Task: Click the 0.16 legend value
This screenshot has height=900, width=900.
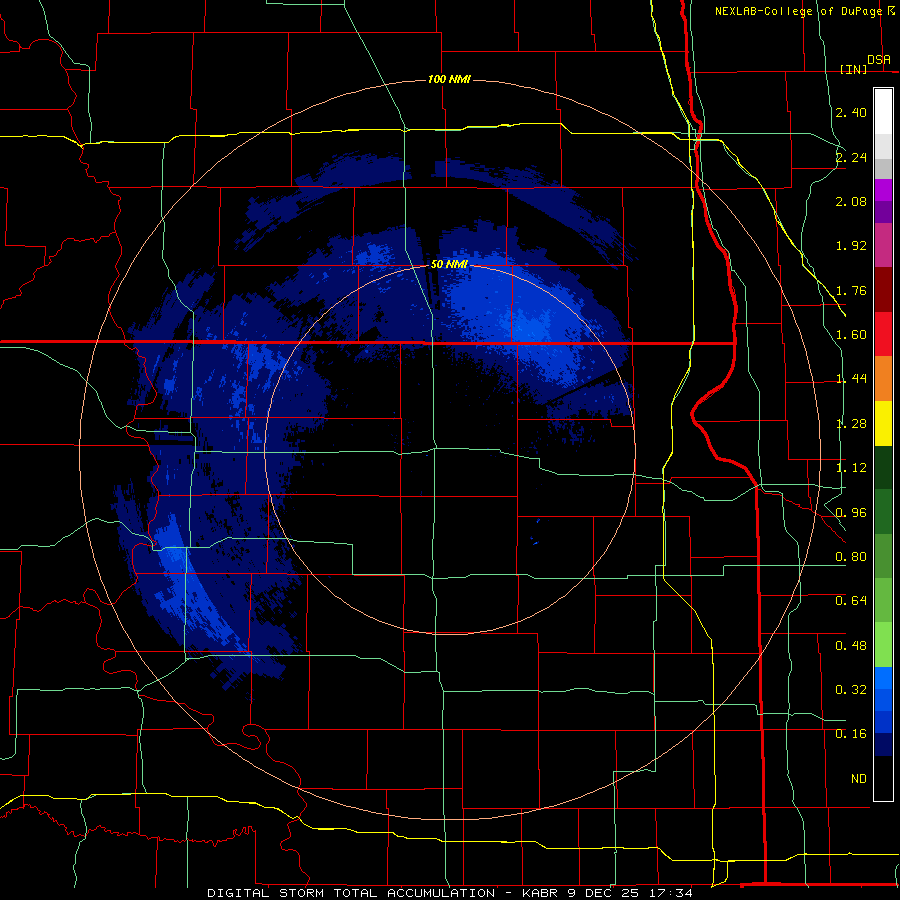Action: pos(851,734)
